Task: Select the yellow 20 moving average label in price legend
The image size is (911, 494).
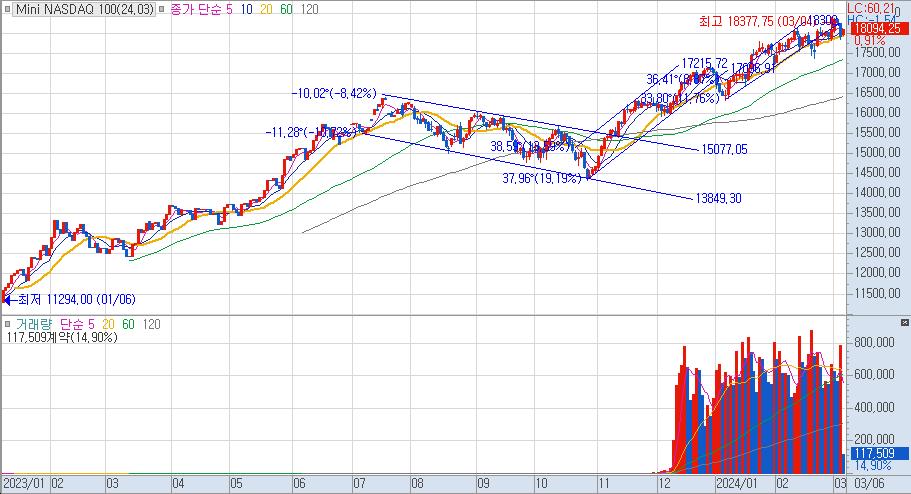Action: click(x=266, y=9)
